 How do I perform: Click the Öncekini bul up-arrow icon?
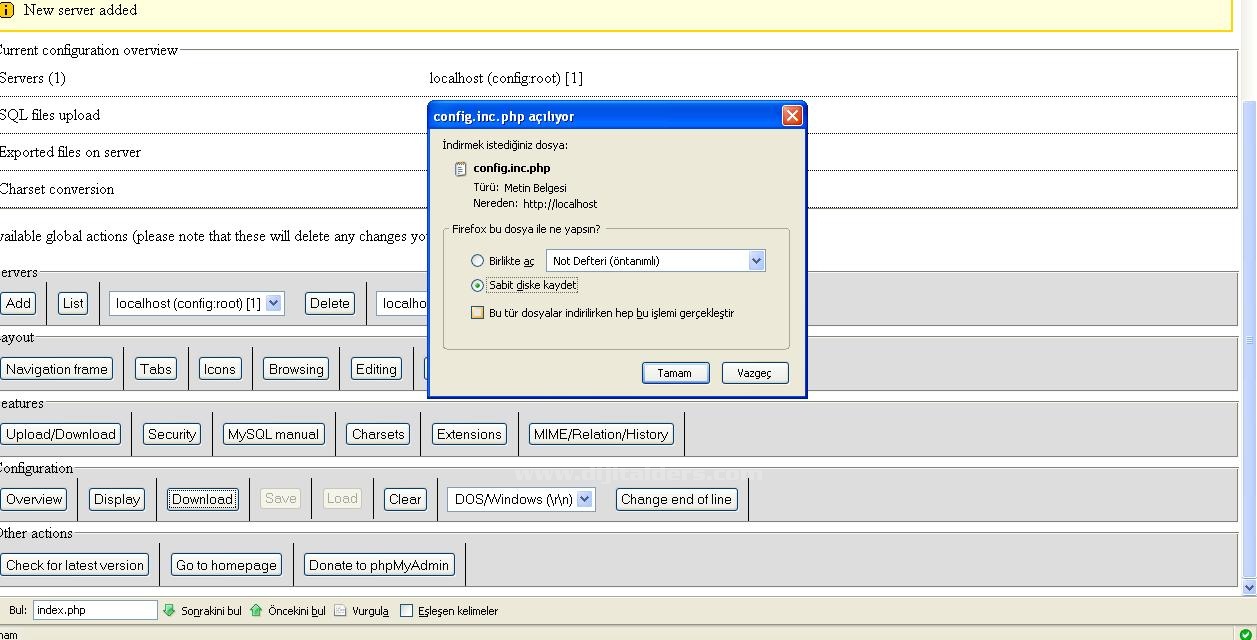point(256,610)
